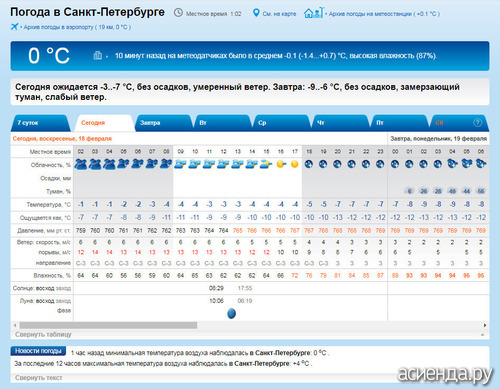Click the scrollbar right arrow

[485, 325]
